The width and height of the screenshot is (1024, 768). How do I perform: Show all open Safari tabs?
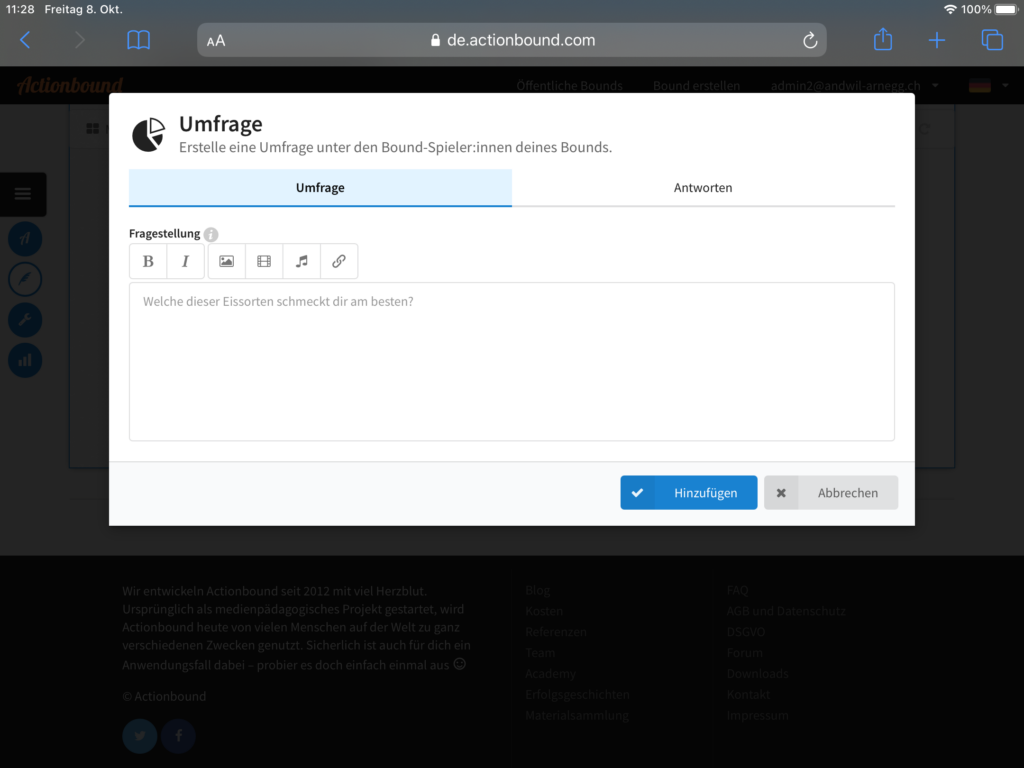click(991, 40)
